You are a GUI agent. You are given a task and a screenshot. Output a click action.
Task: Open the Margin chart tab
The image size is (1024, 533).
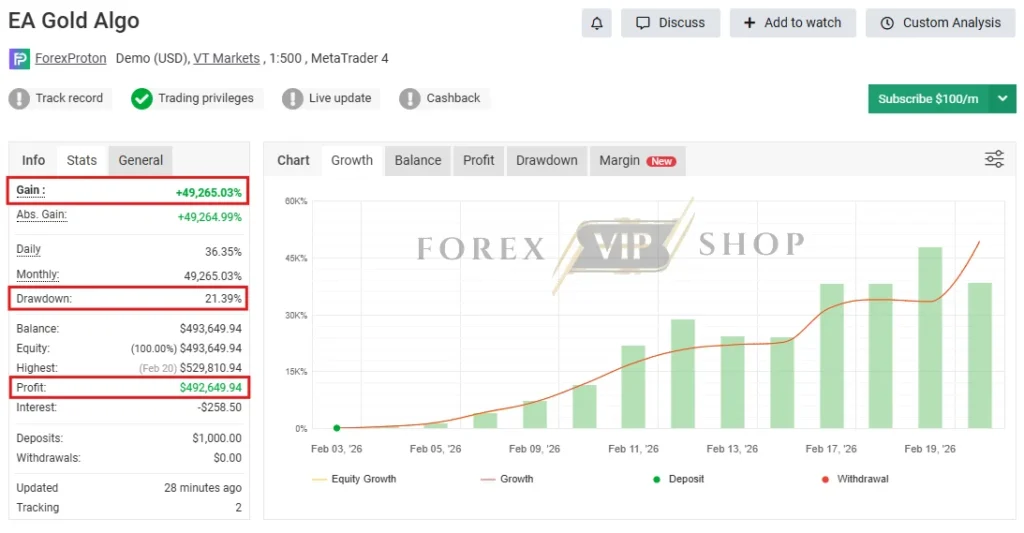(x=637, y=160)
